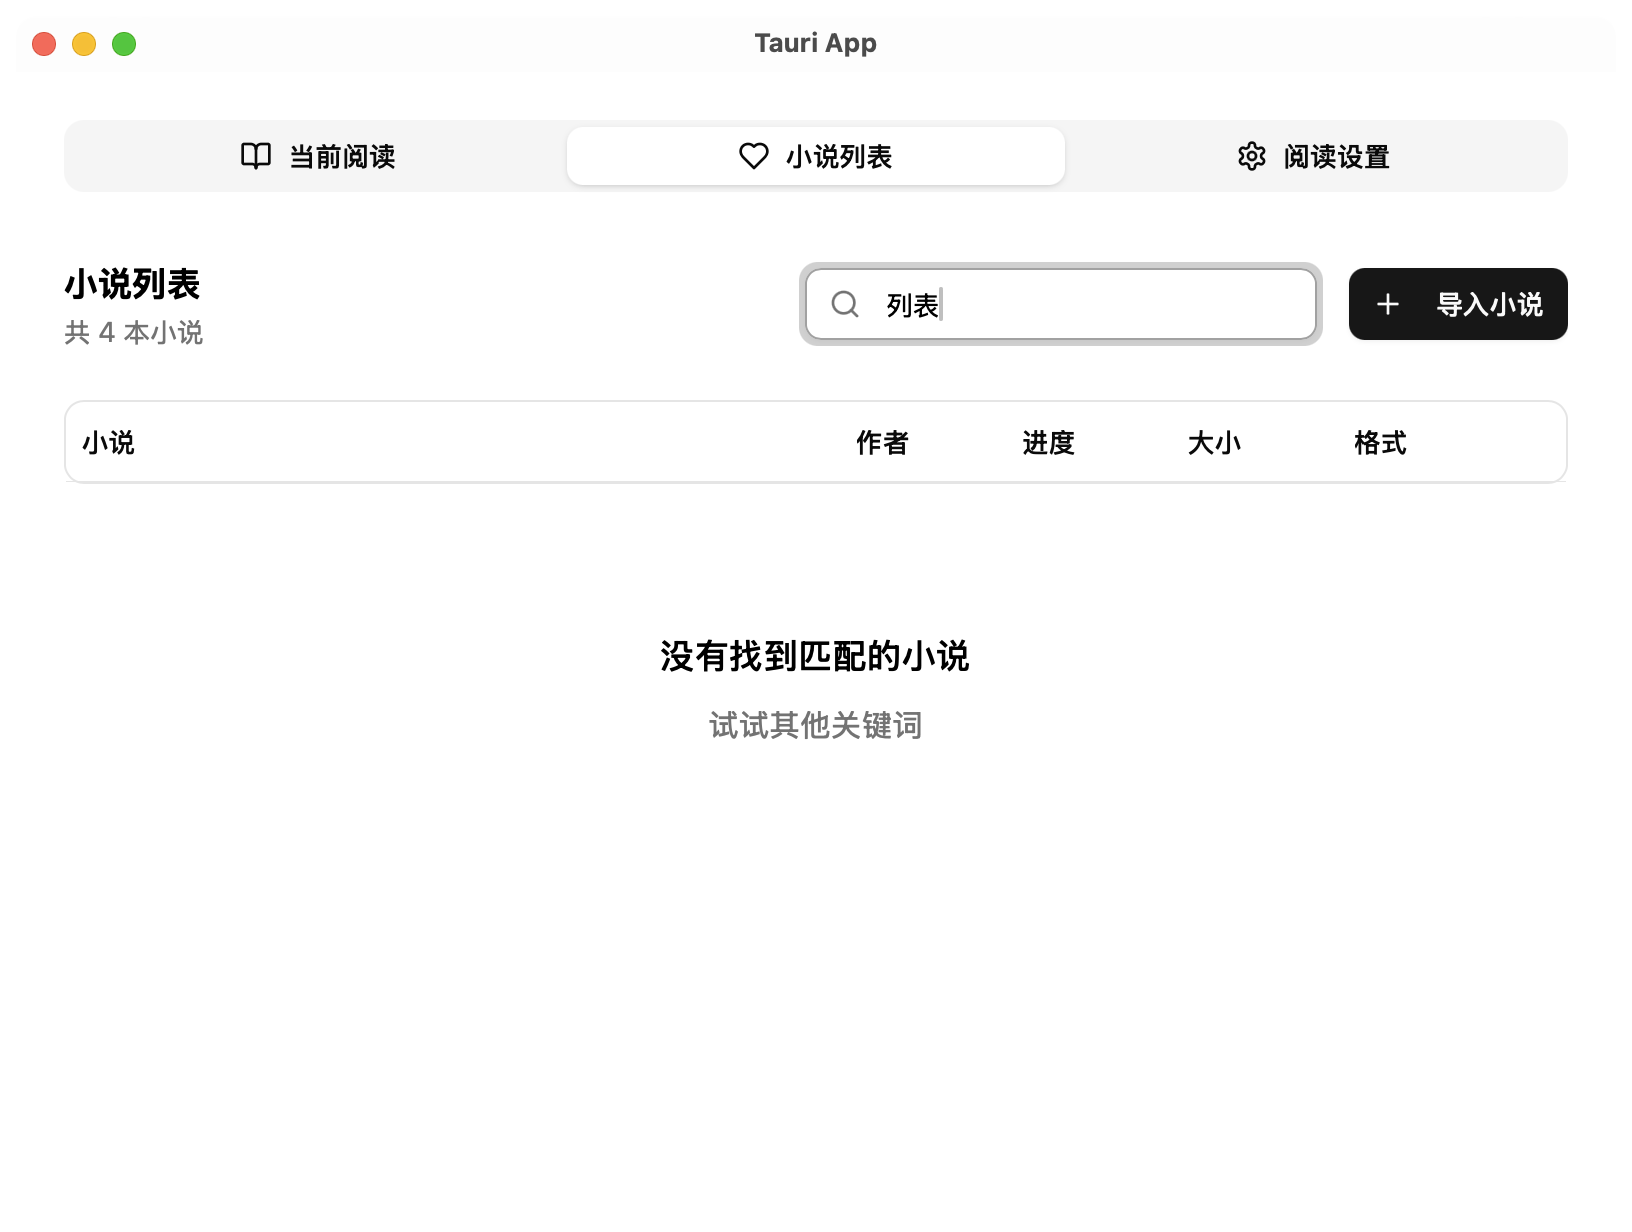The height and width of the screenshot is (1232, 1632).
Task: Click the 格式 column header
Action: pos(1380,442)
